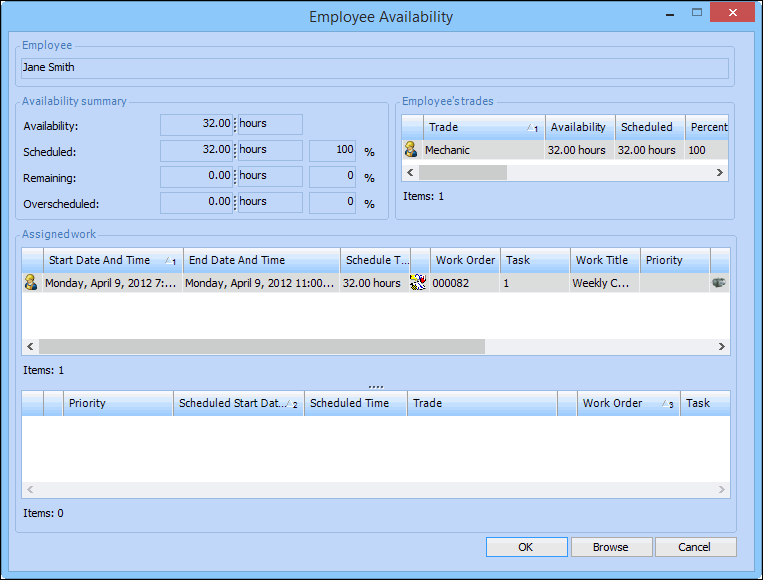763x580 pixels.
Task: Click the Remaining percent field
Action: pyautogui.click(x=332, y=176)
